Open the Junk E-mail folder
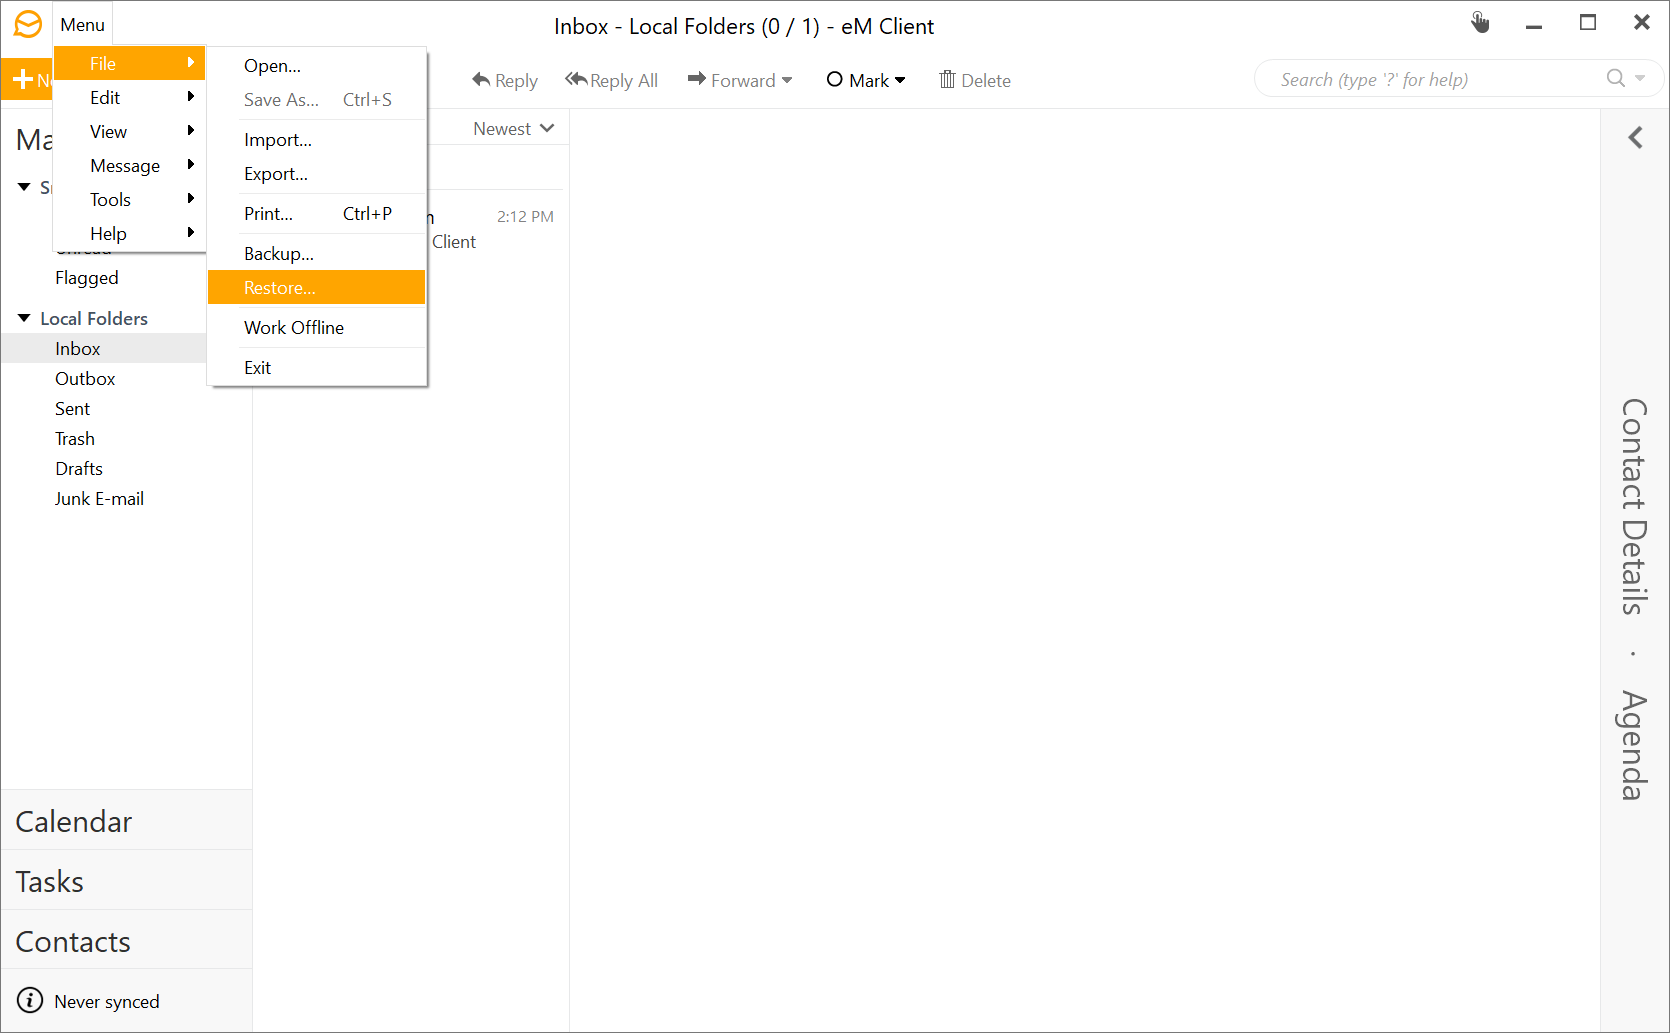This screenshot has width=1670, height=1033. tap(99, 498)
